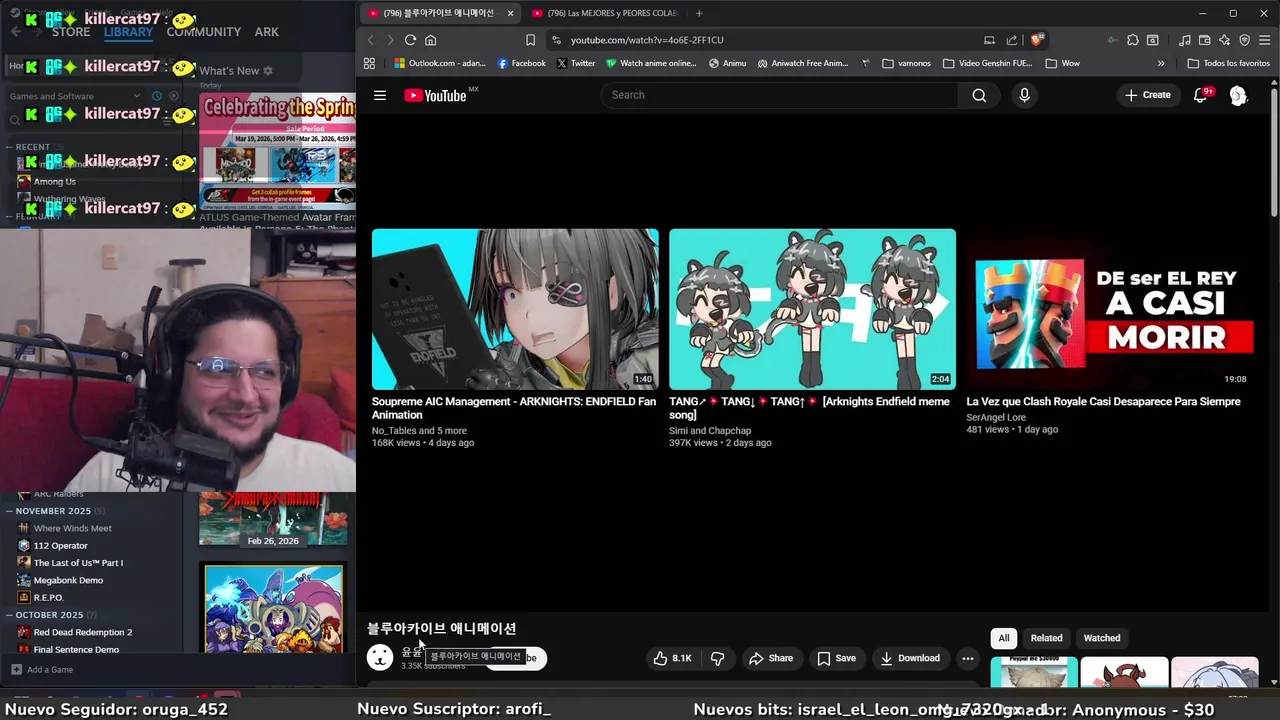Open Watch anime online bookmark
The image size is (1280, 720).
coord(651,63)
